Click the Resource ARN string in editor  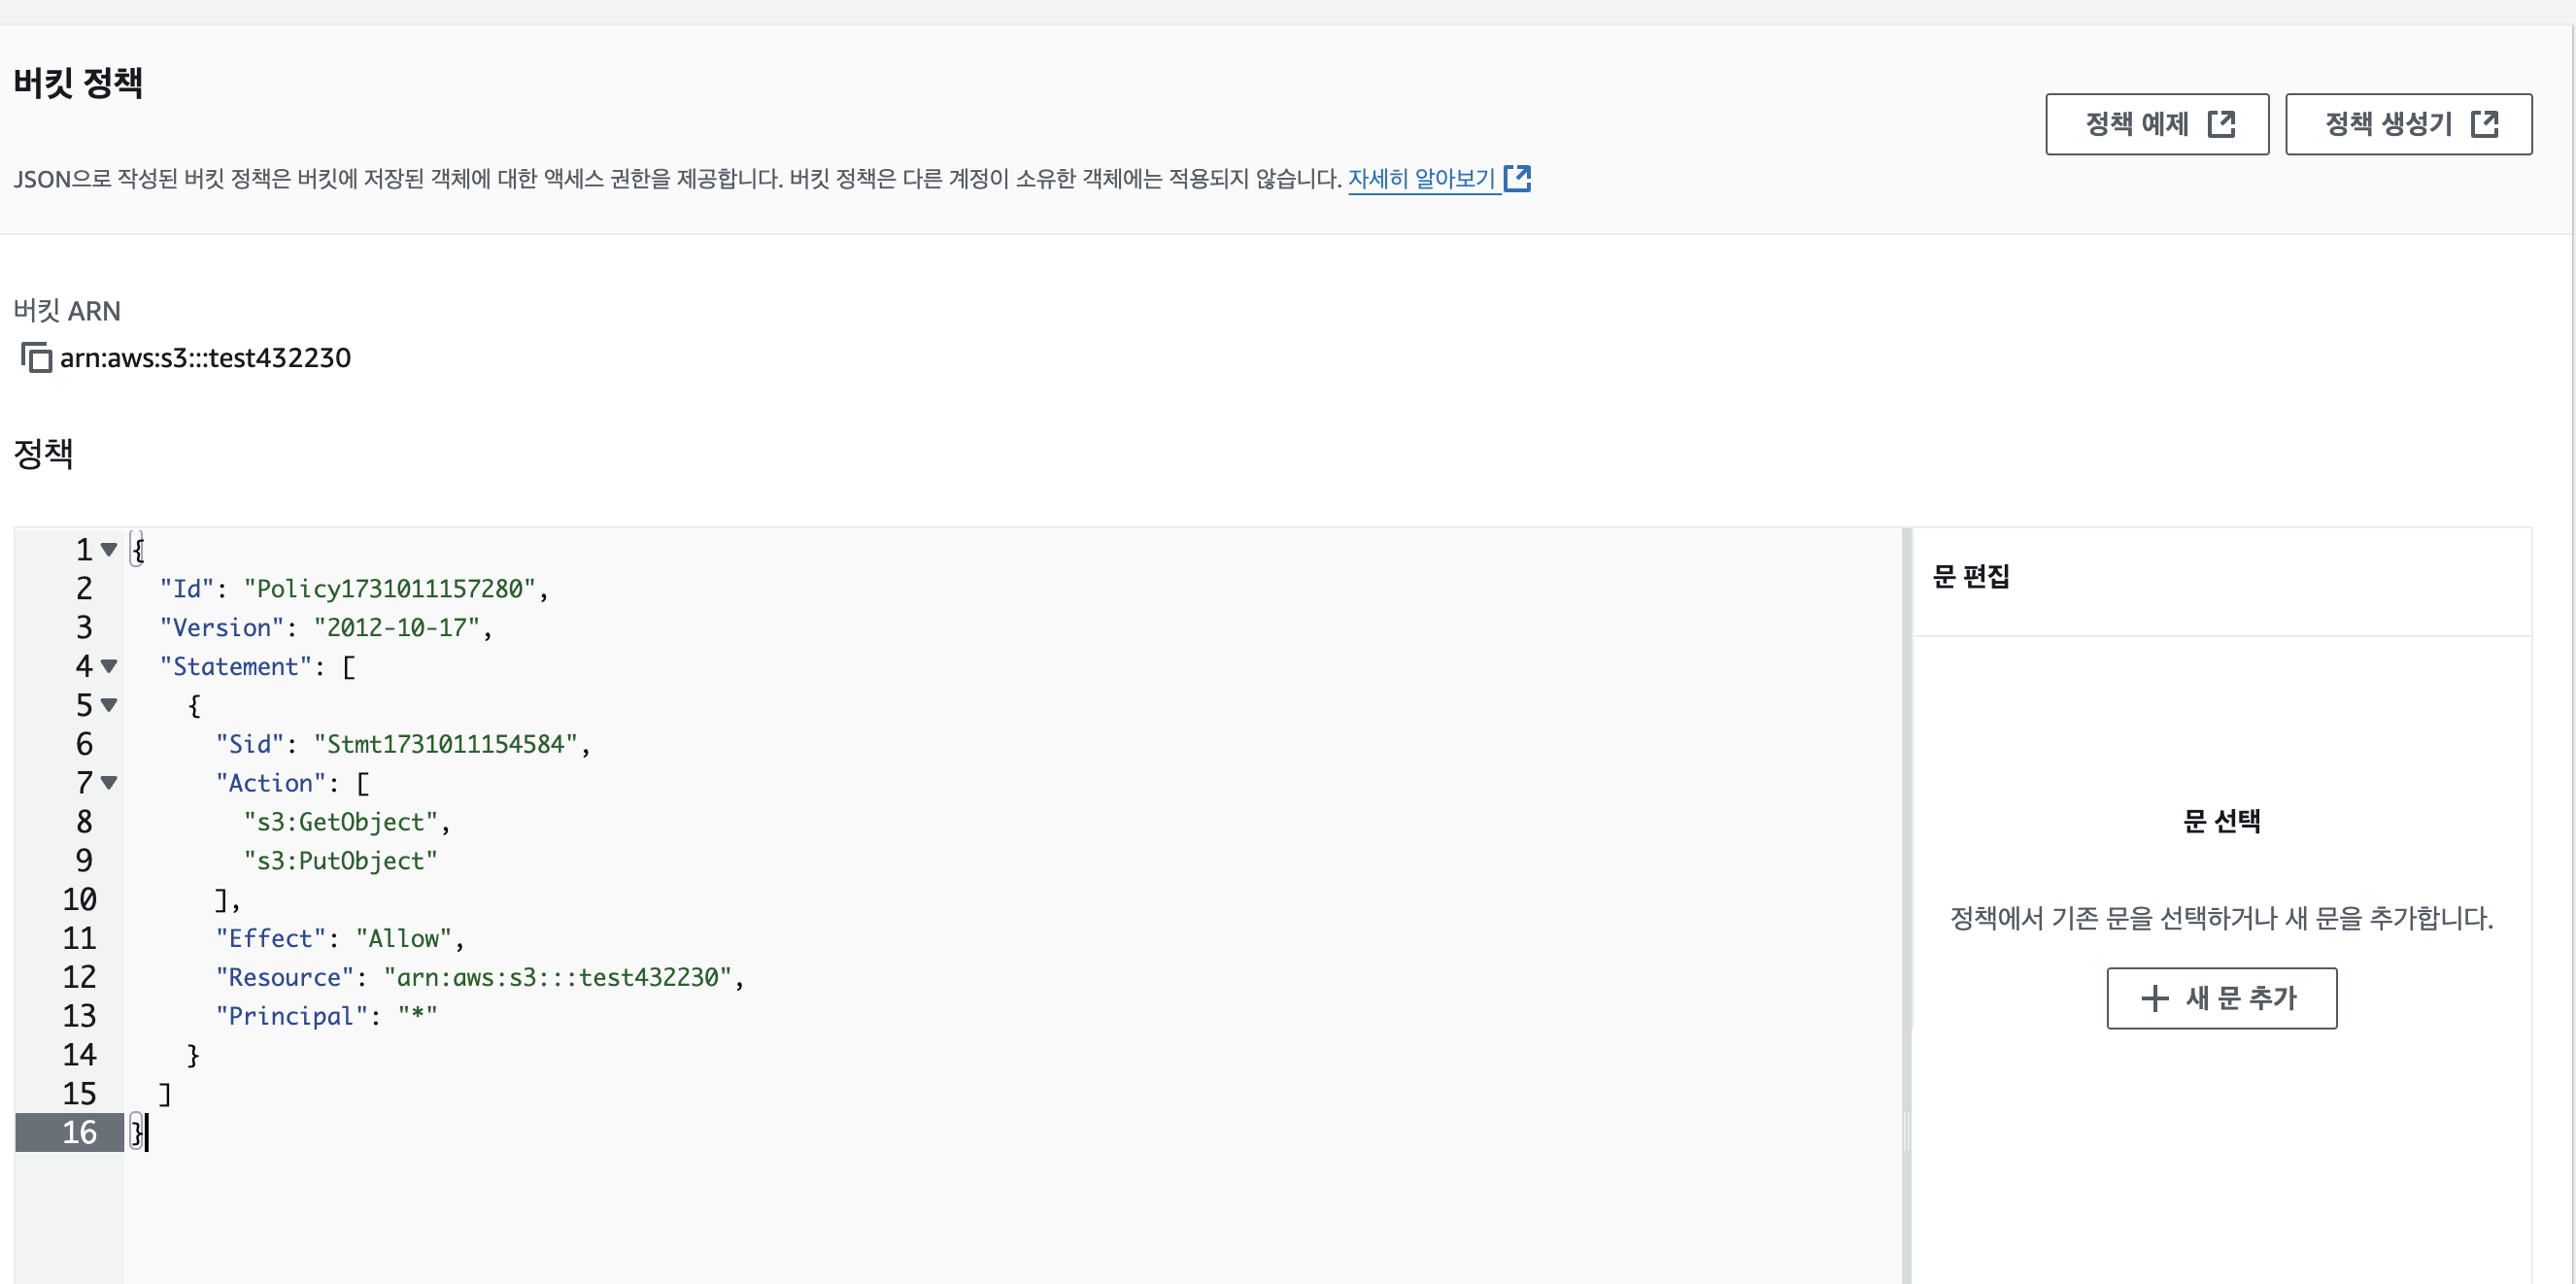click(557, 977)
